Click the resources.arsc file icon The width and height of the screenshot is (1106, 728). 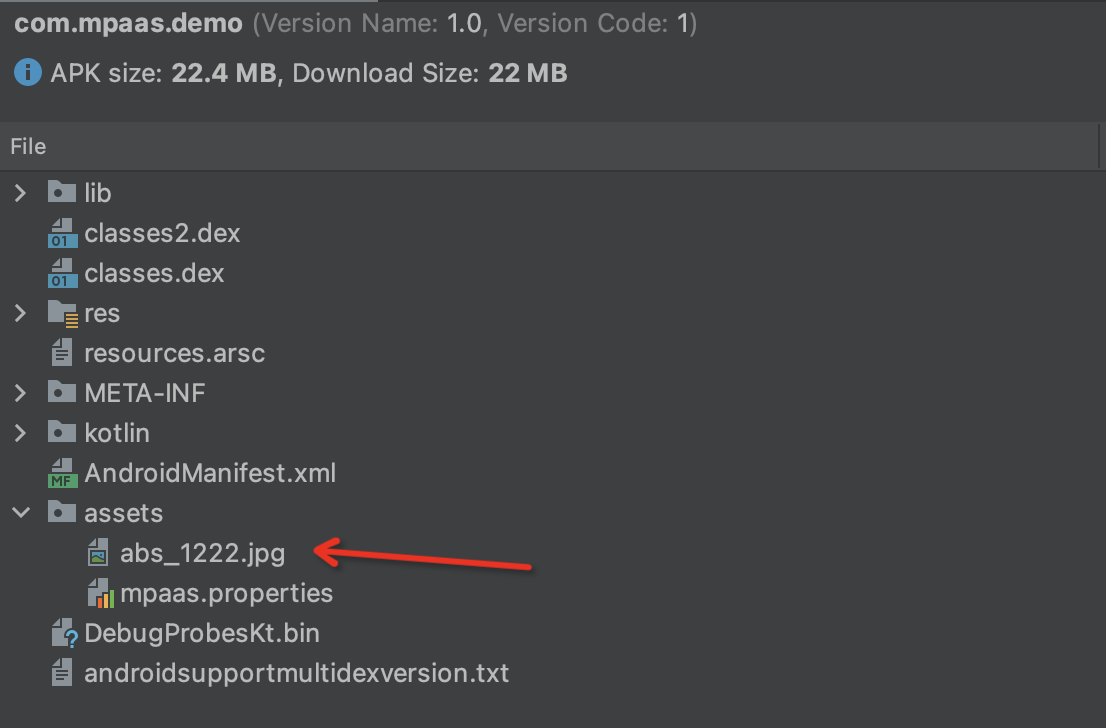63,353
